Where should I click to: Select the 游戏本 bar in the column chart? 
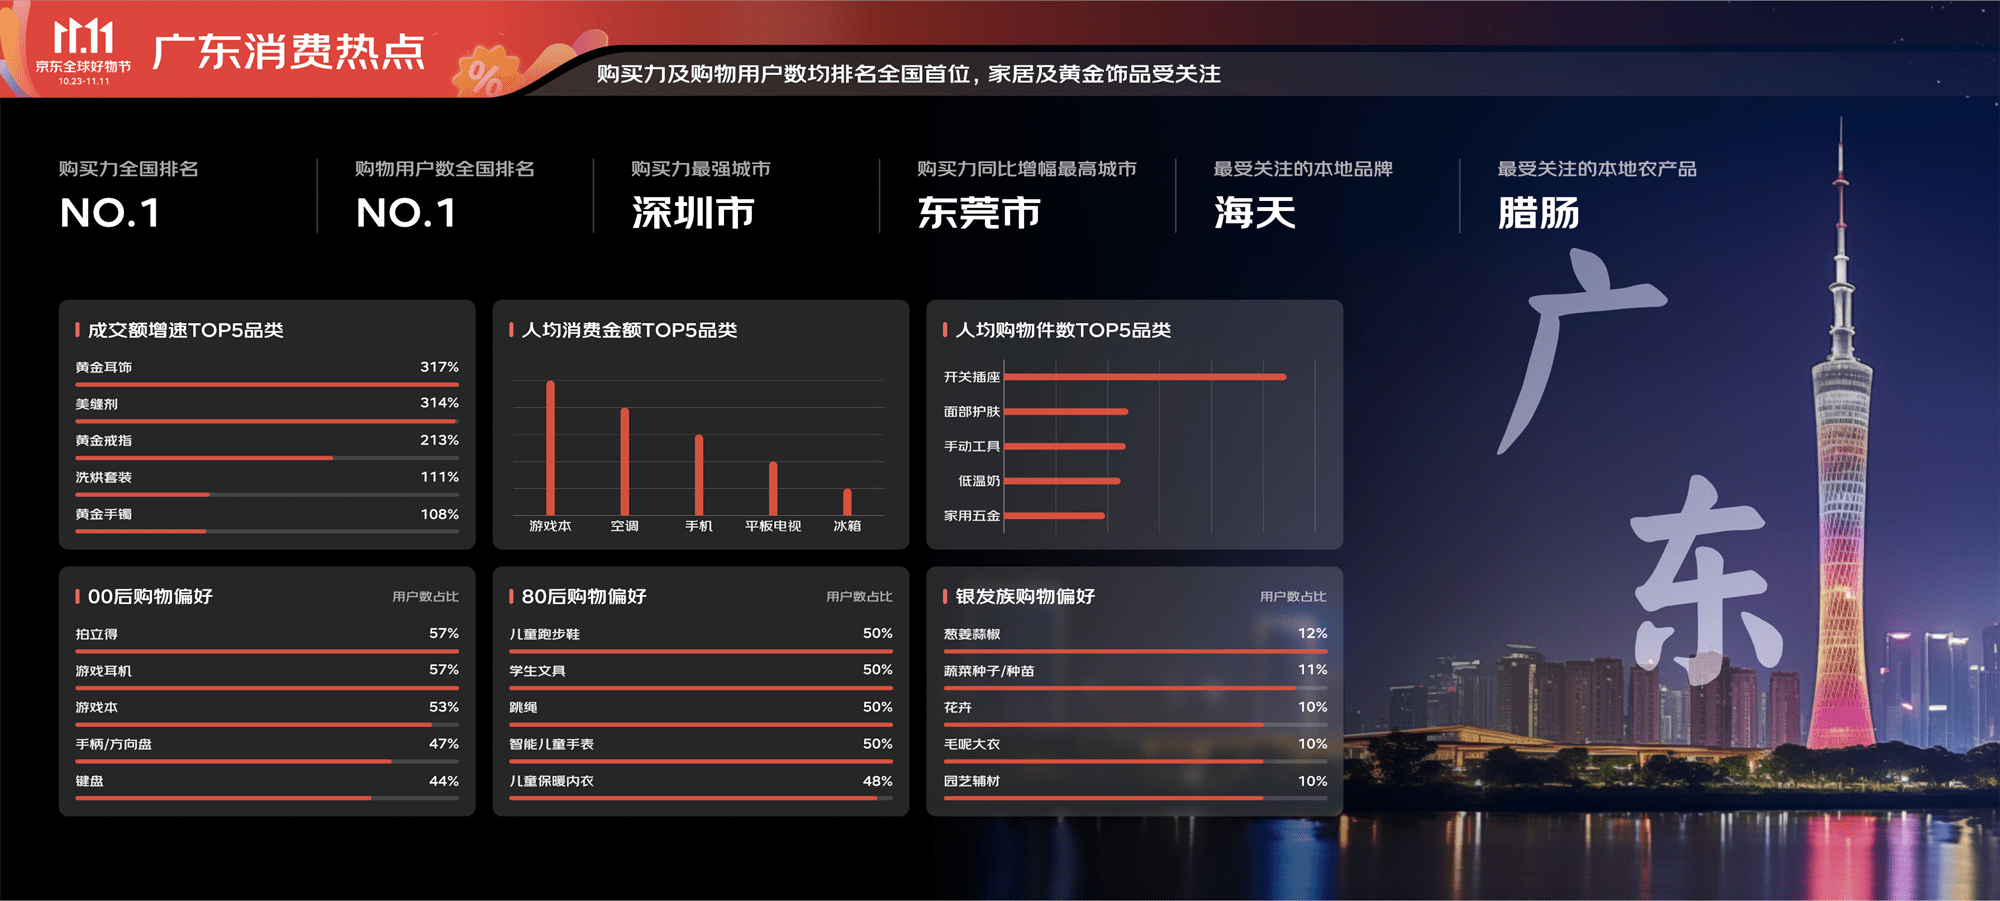pos(550,448)
